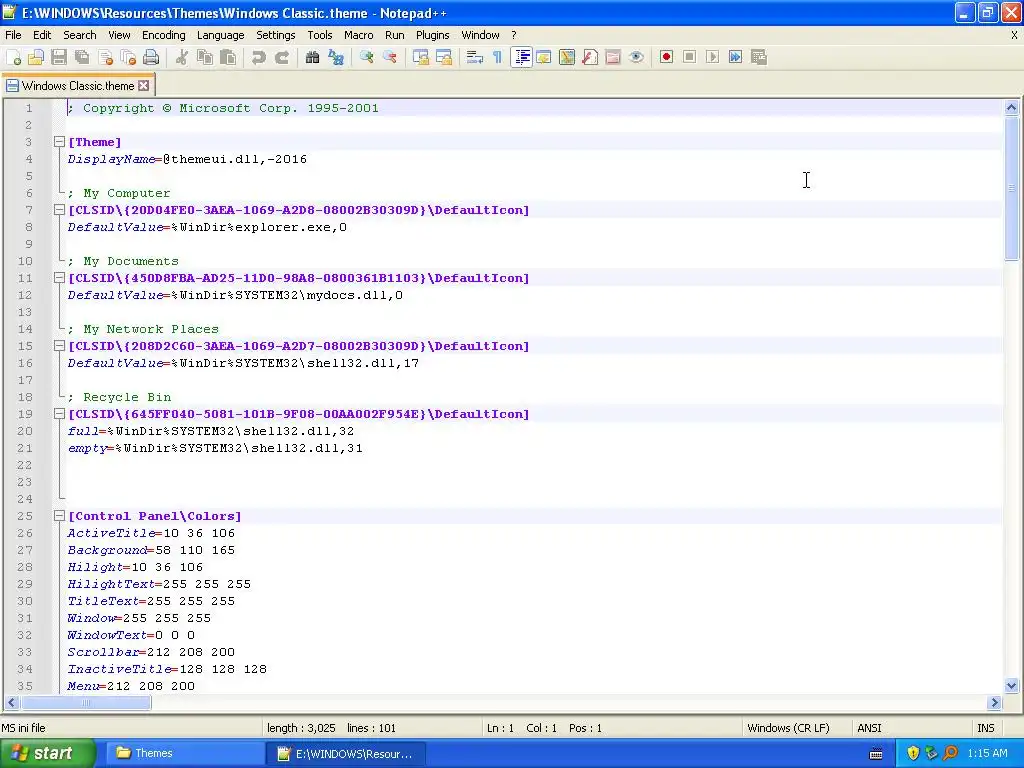
Task: Collapse fold marker on line 19
Action: pos(59,413)
